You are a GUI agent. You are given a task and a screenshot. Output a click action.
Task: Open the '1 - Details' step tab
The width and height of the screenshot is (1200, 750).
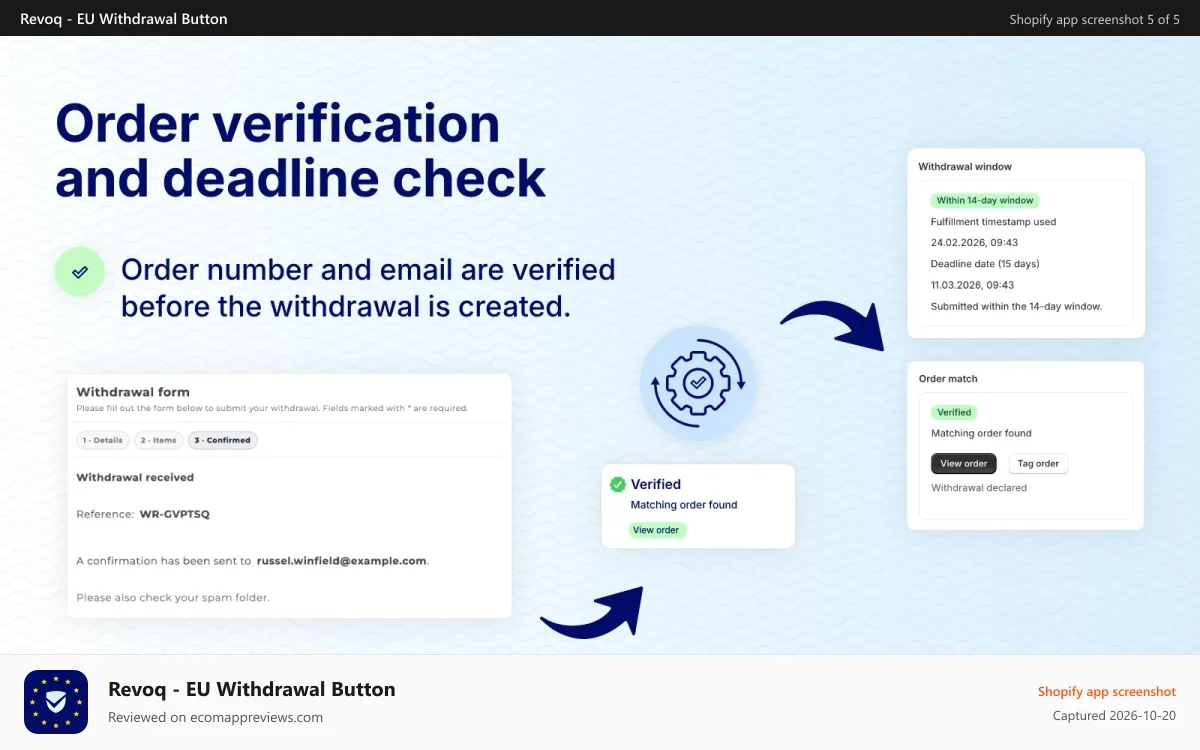tap(103, 440)
